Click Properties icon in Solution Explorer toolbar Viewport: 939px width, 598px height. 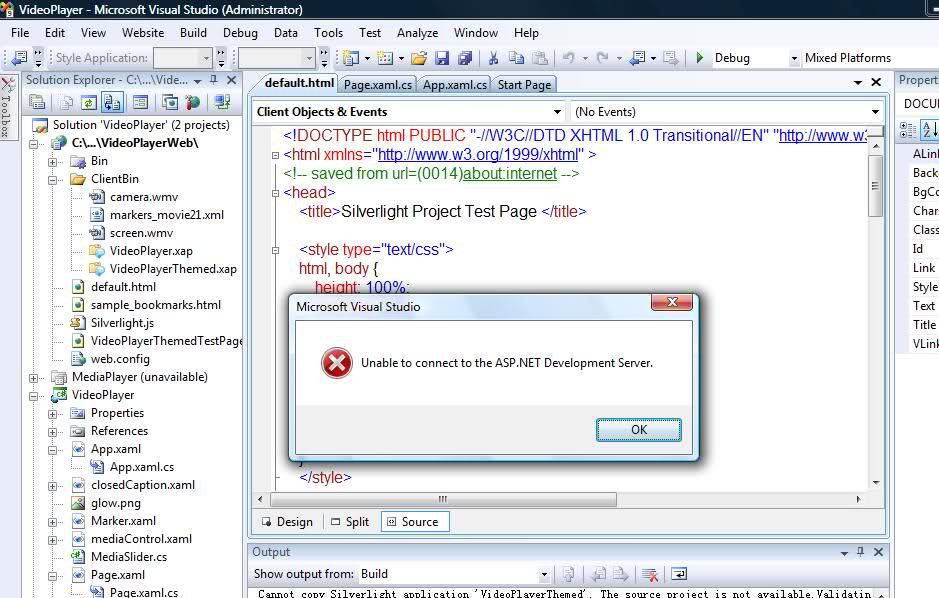pyautogui.click(x=37, y=102)
